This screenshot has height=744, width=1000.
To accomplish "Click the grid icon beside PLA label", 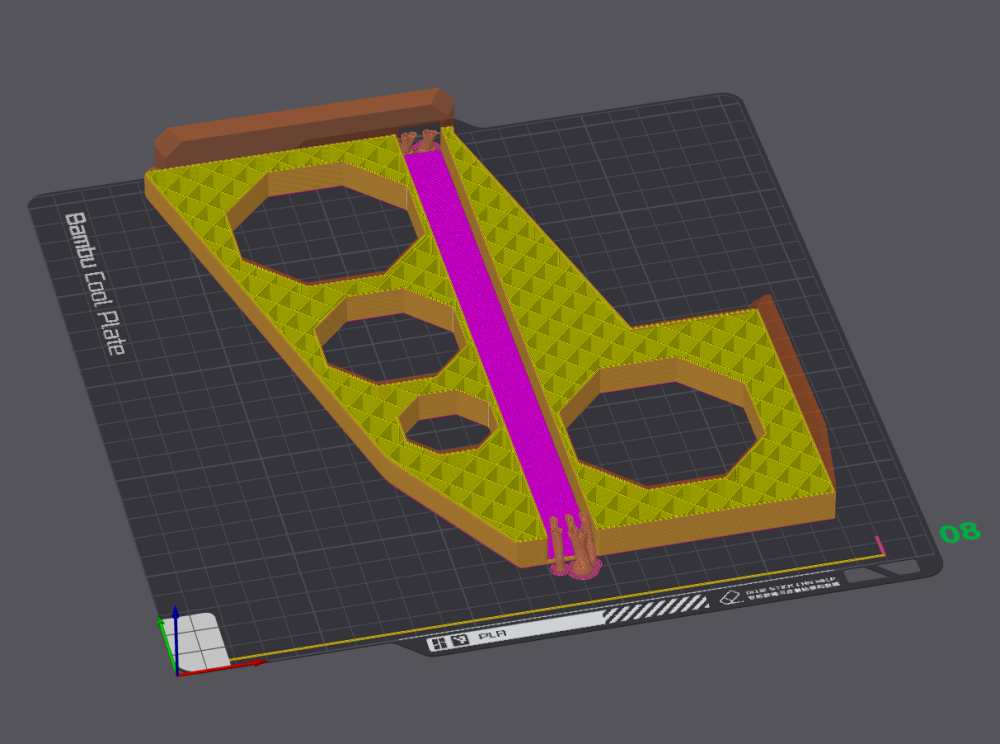I will [x=438, y=643].
